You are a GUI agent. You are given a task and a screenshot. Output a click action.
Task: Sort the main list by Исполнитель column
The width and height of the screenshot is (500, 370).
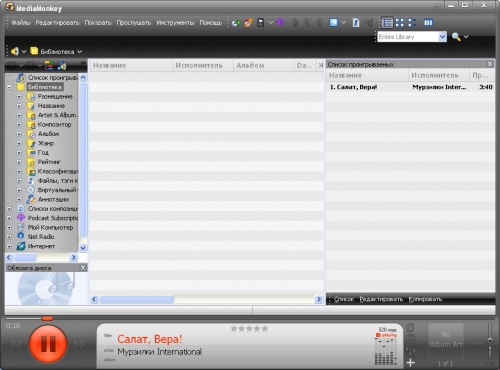pos(203,65)
